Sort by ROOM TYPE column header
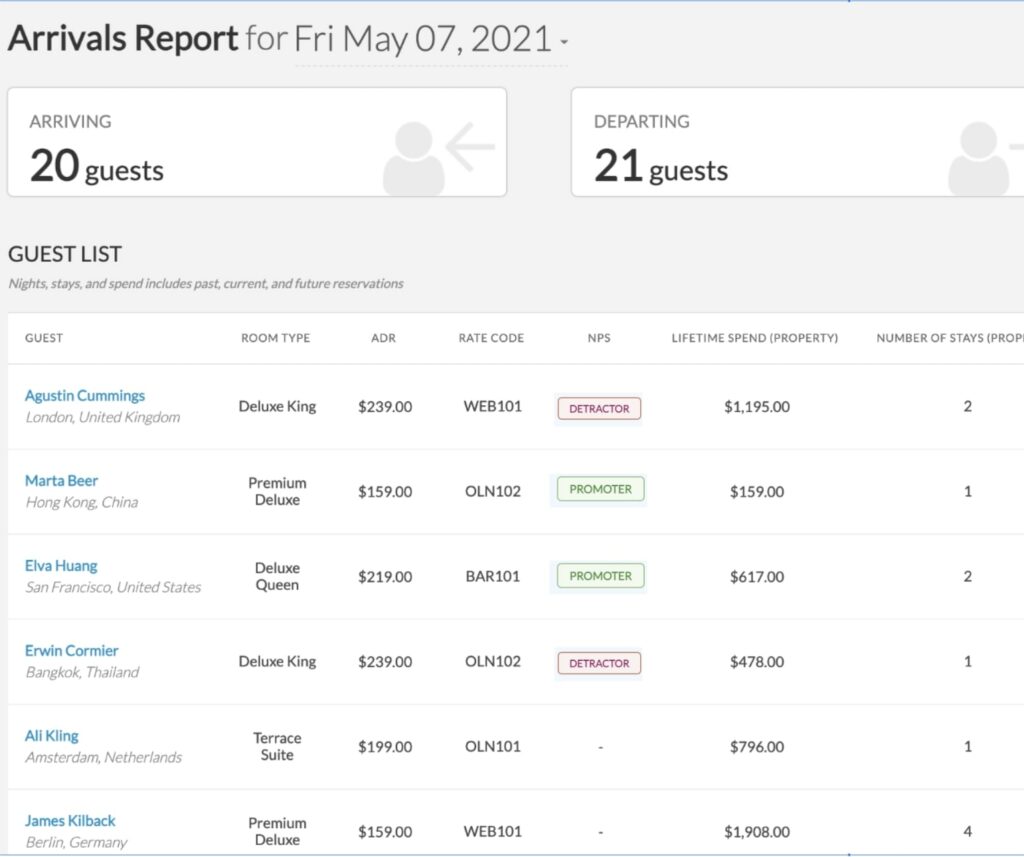This screenshot has height=857, width=1024. [x=276, y=338]
